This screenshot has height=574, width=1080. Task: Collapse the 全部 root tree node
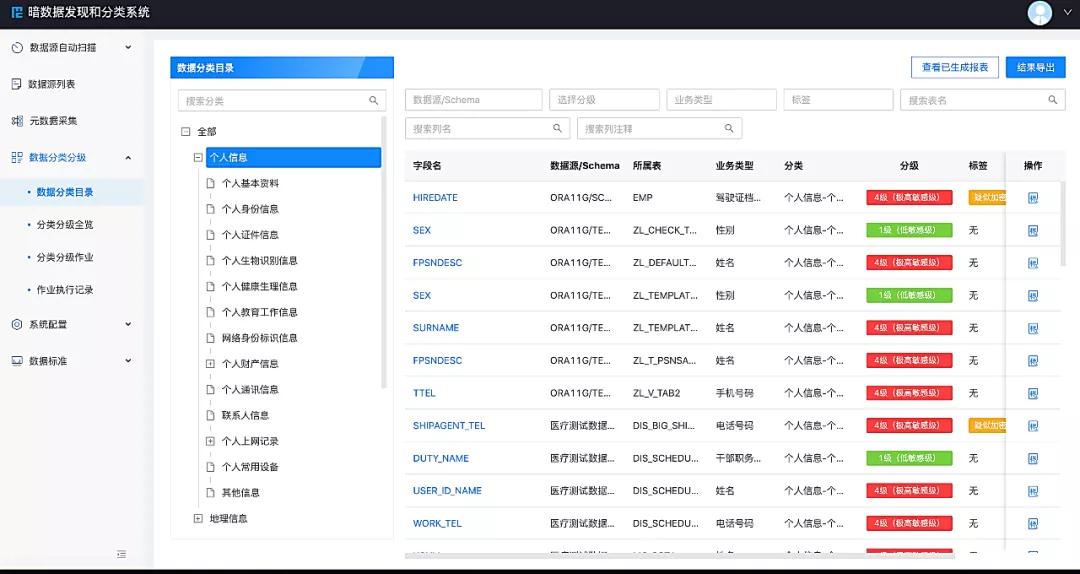[185, 132]
